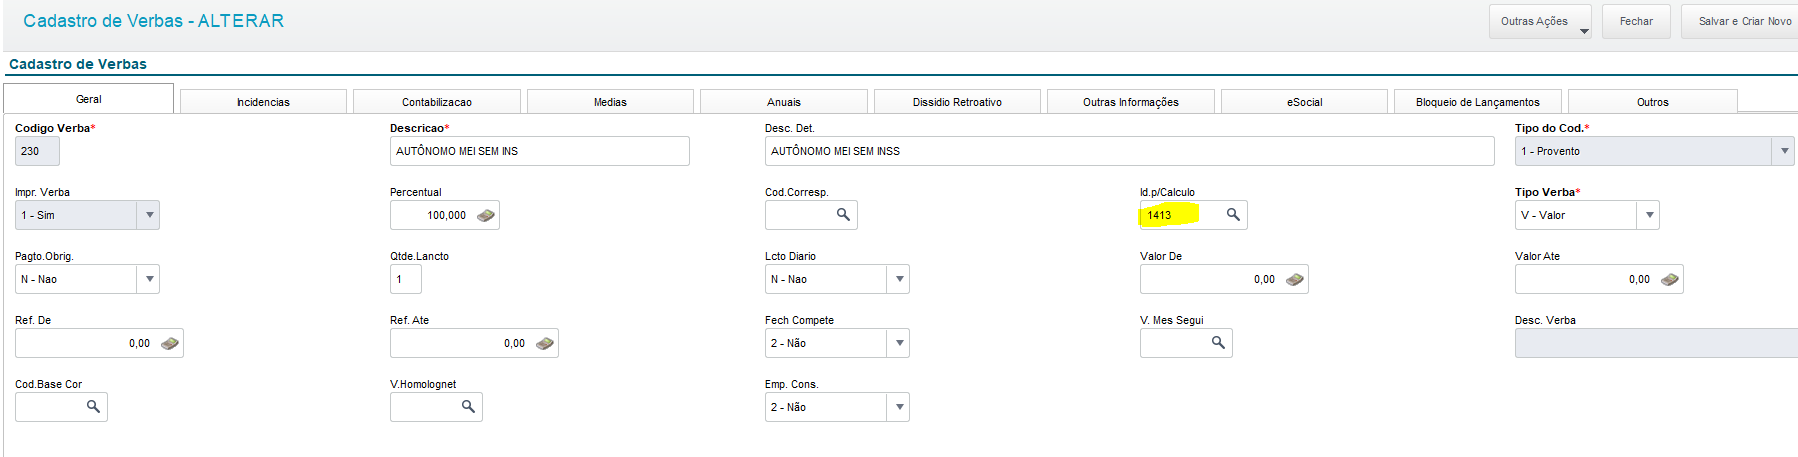Expand the Lcto Diario dropdown
The height and width of the screenshot is (457, 1798).
click(899, 279)
